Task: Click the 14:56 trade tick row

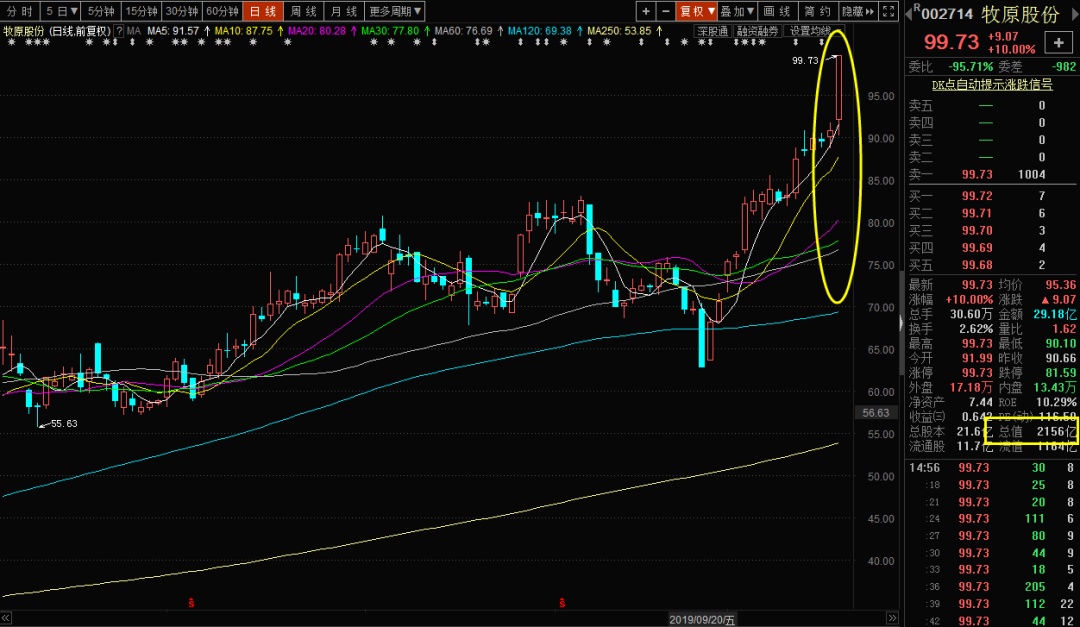Action: pos(992,468)
